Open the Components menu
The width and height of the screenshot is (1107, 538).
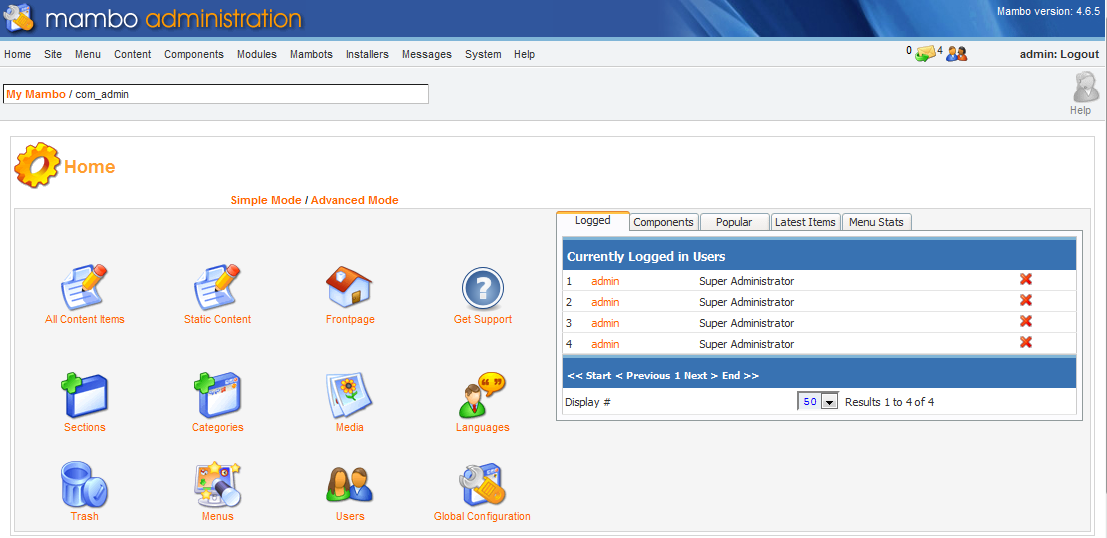coord(194,54)
